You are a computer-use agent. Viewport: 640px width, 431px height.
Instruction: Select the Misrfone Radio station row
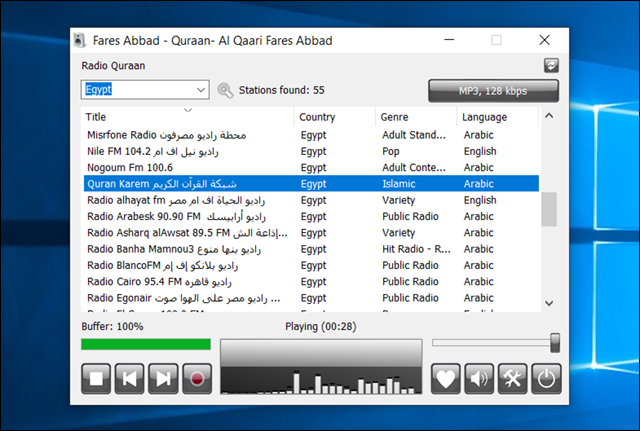pos(311,135)
